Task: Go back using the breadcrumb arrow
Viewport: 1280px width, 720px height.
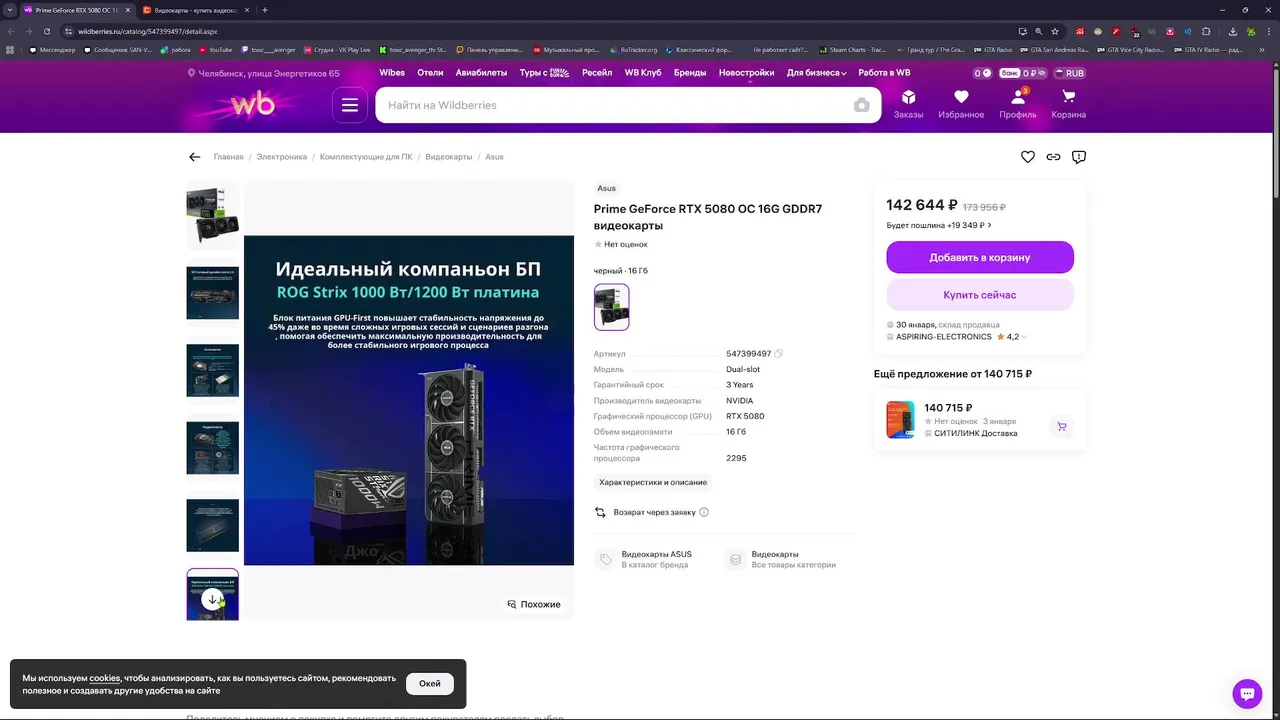Action: click(195, 157)
